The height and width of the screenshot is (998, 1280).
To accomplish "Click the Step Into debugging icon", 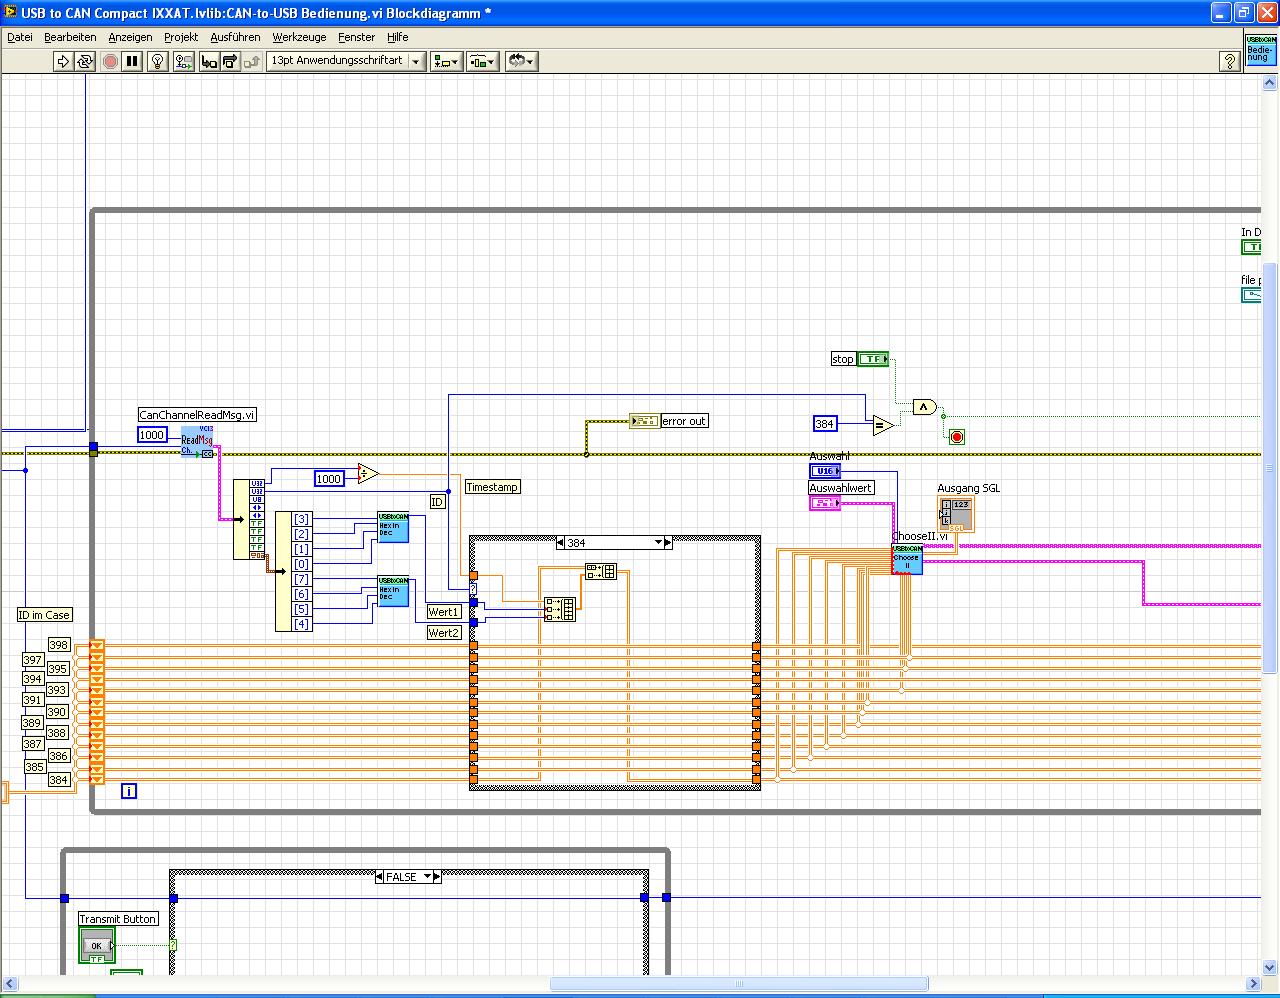I will 209,62.
